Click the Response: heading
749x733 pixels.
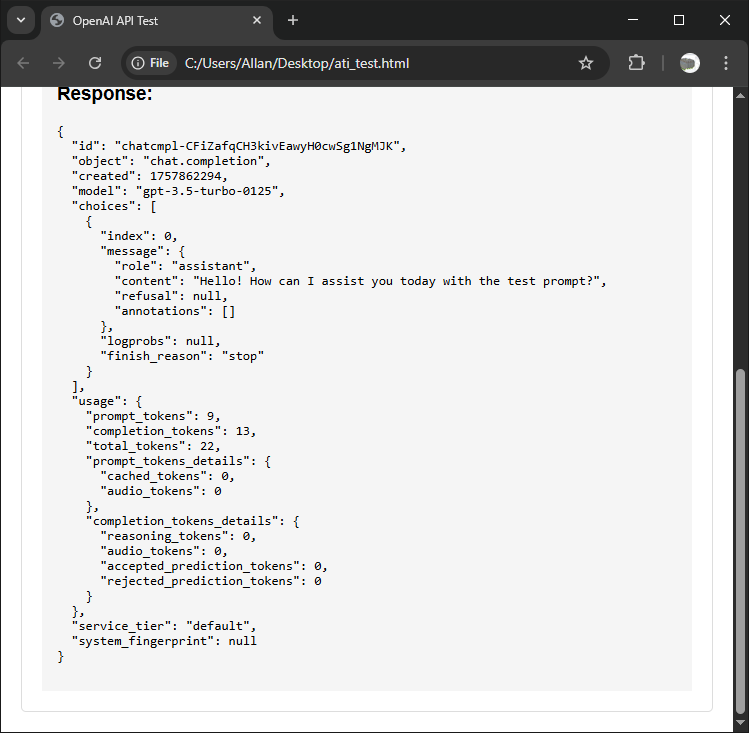pyautogui.click(x=105, y=94)
